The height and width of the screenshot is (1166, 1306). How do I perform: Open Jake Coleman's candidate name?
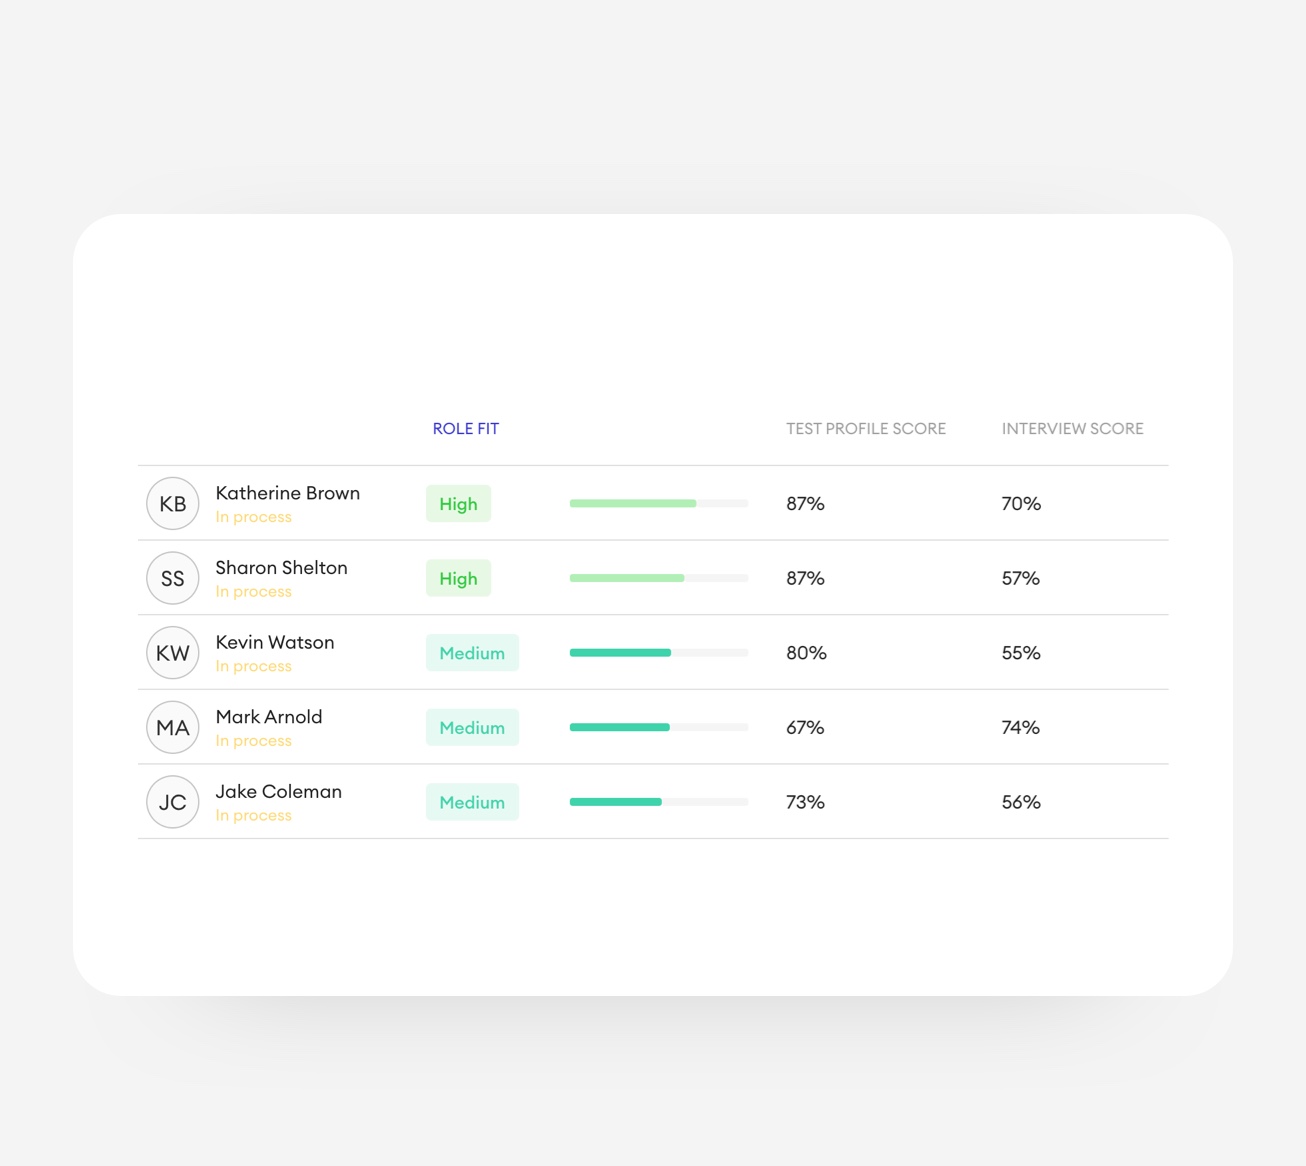tap(278, 792)
